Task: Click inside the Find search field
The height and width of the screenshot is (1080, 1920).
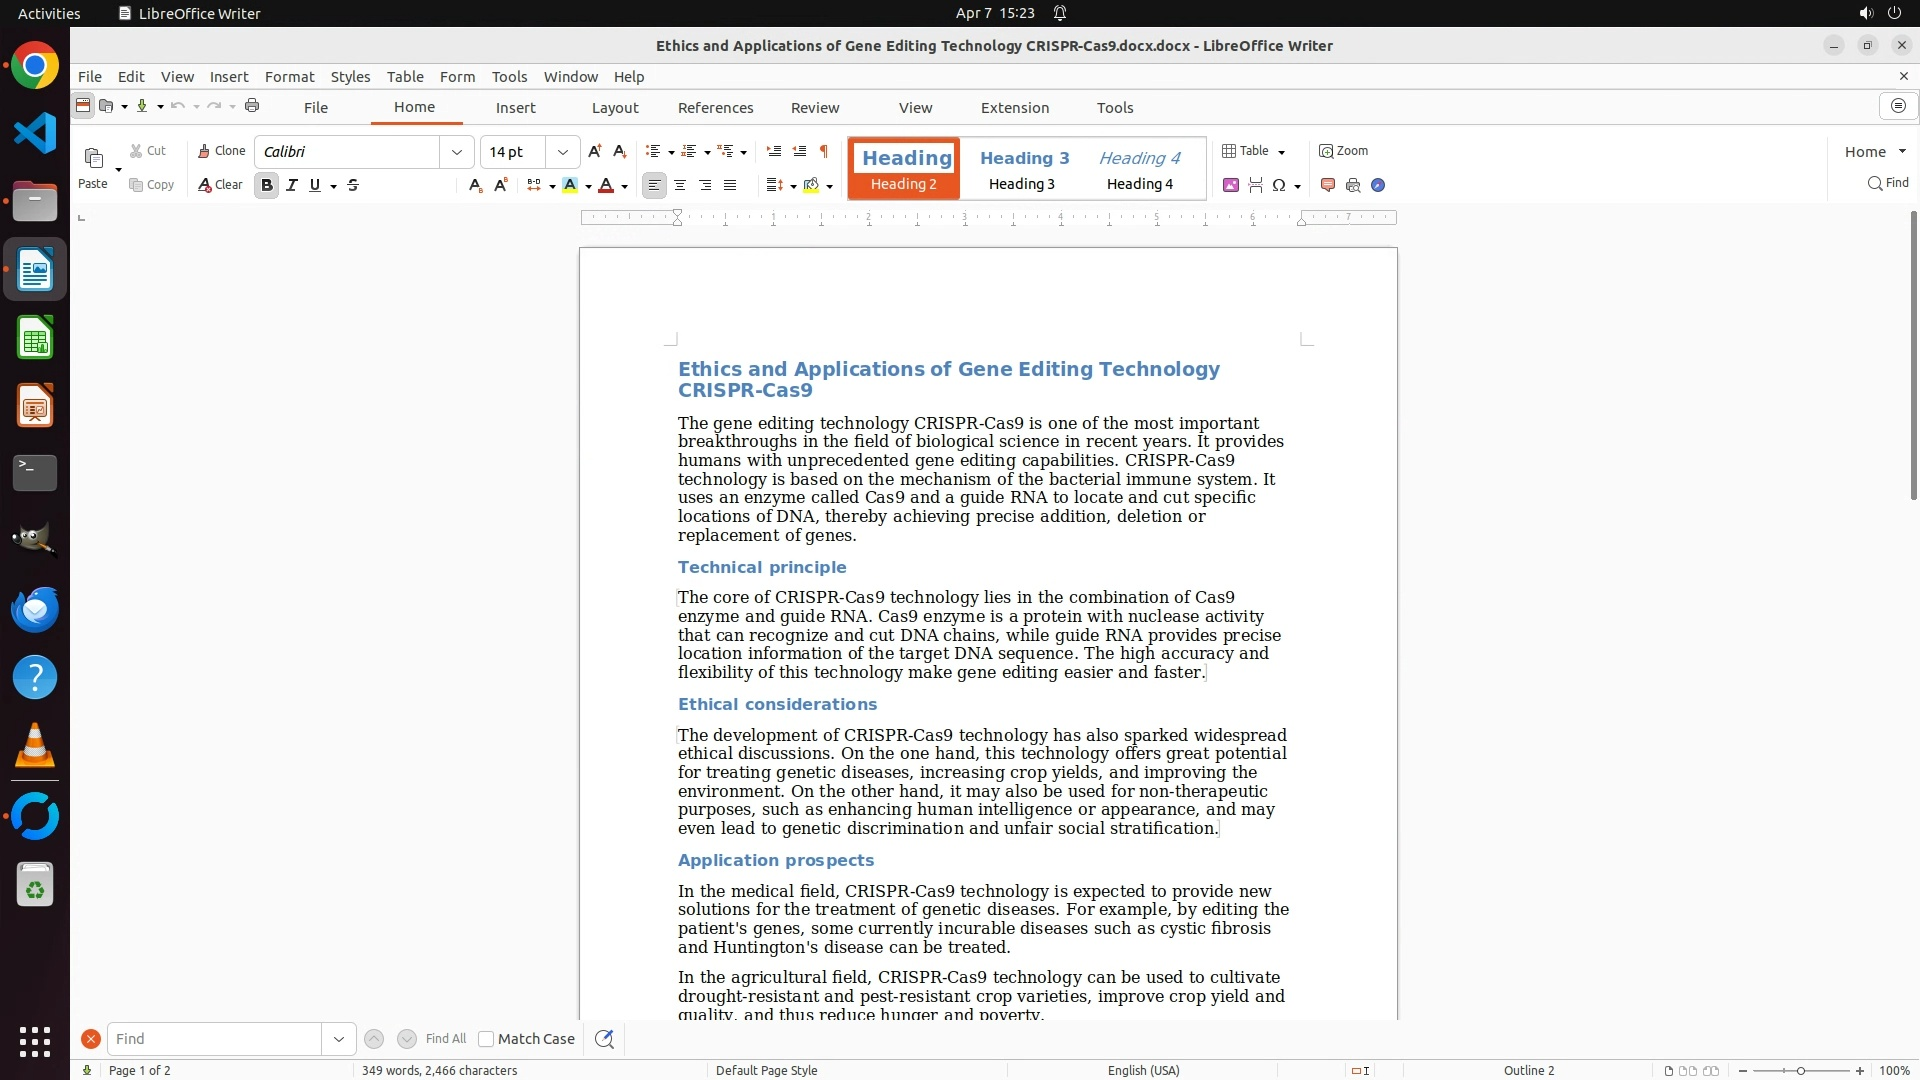Action: click(214, 1039)
